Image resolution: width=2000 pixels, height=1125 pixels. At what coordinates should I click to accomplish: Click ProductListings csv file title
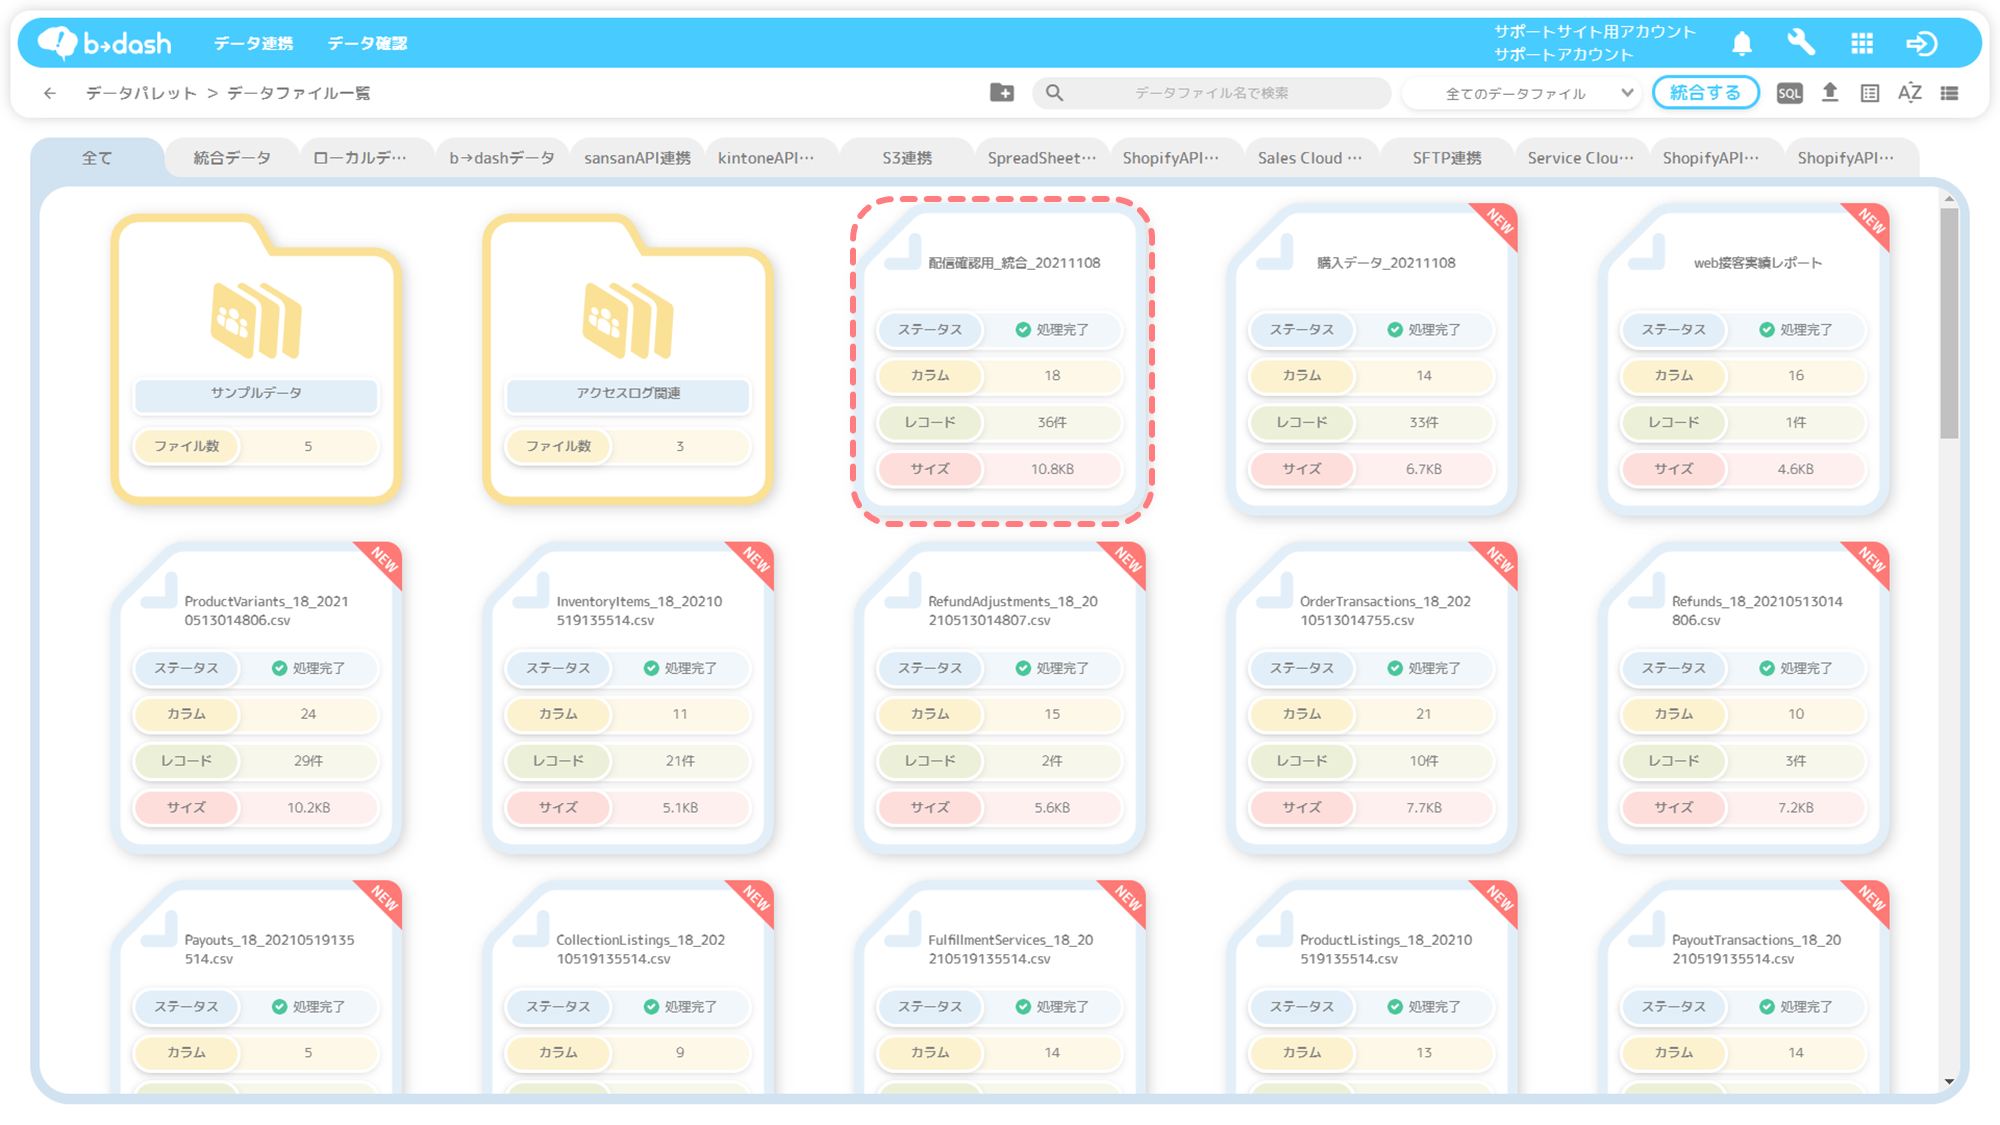pos(1385,949)
